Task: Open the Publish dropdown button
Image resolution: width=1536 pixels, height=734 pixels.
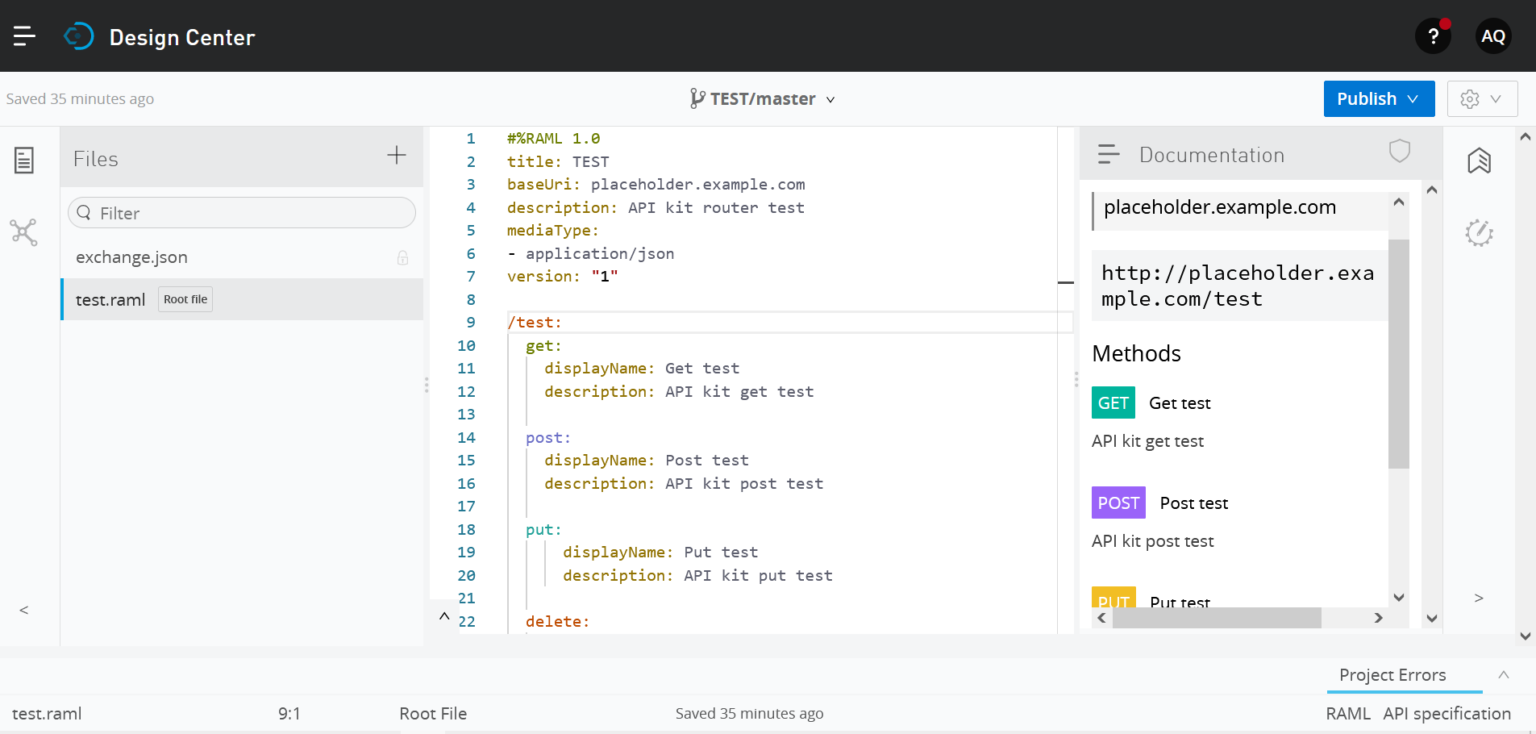Action: click(x=1378, y=99)
